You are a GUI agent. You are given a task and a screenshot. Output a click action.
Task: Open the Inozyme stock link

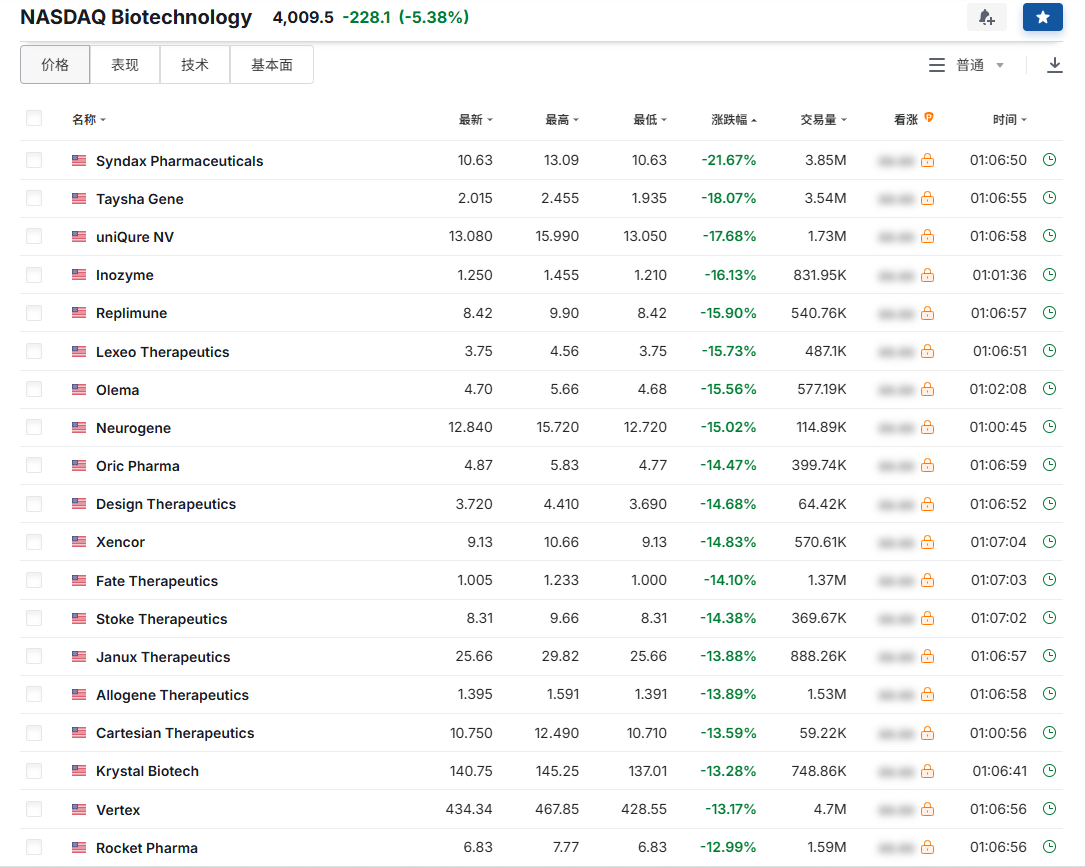click(x=125, y=275)
